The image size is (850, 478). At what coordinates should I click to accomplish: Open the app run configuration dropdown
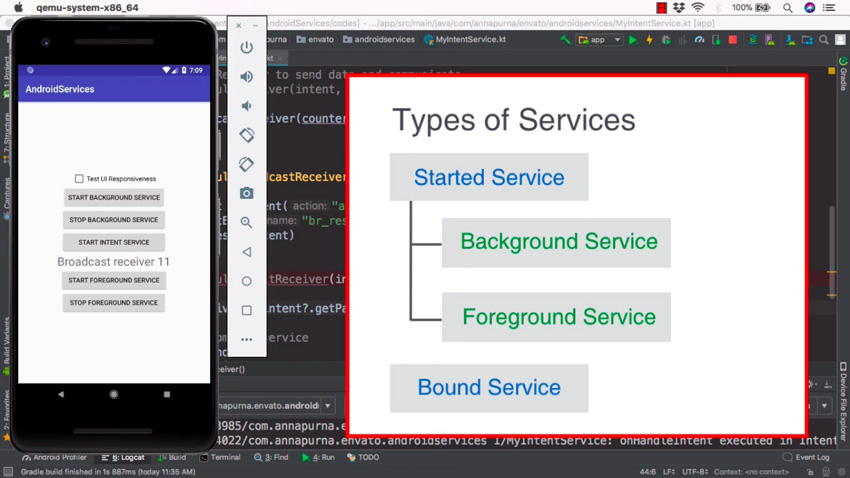600,40
